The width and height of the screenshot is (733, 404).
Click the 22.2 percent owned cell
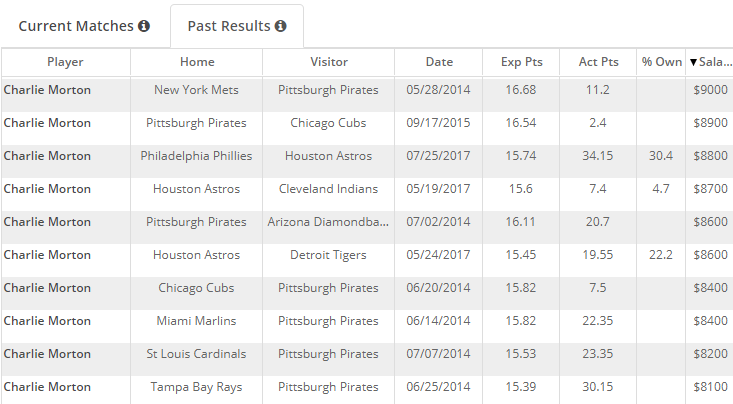click(x=661, y=255)
